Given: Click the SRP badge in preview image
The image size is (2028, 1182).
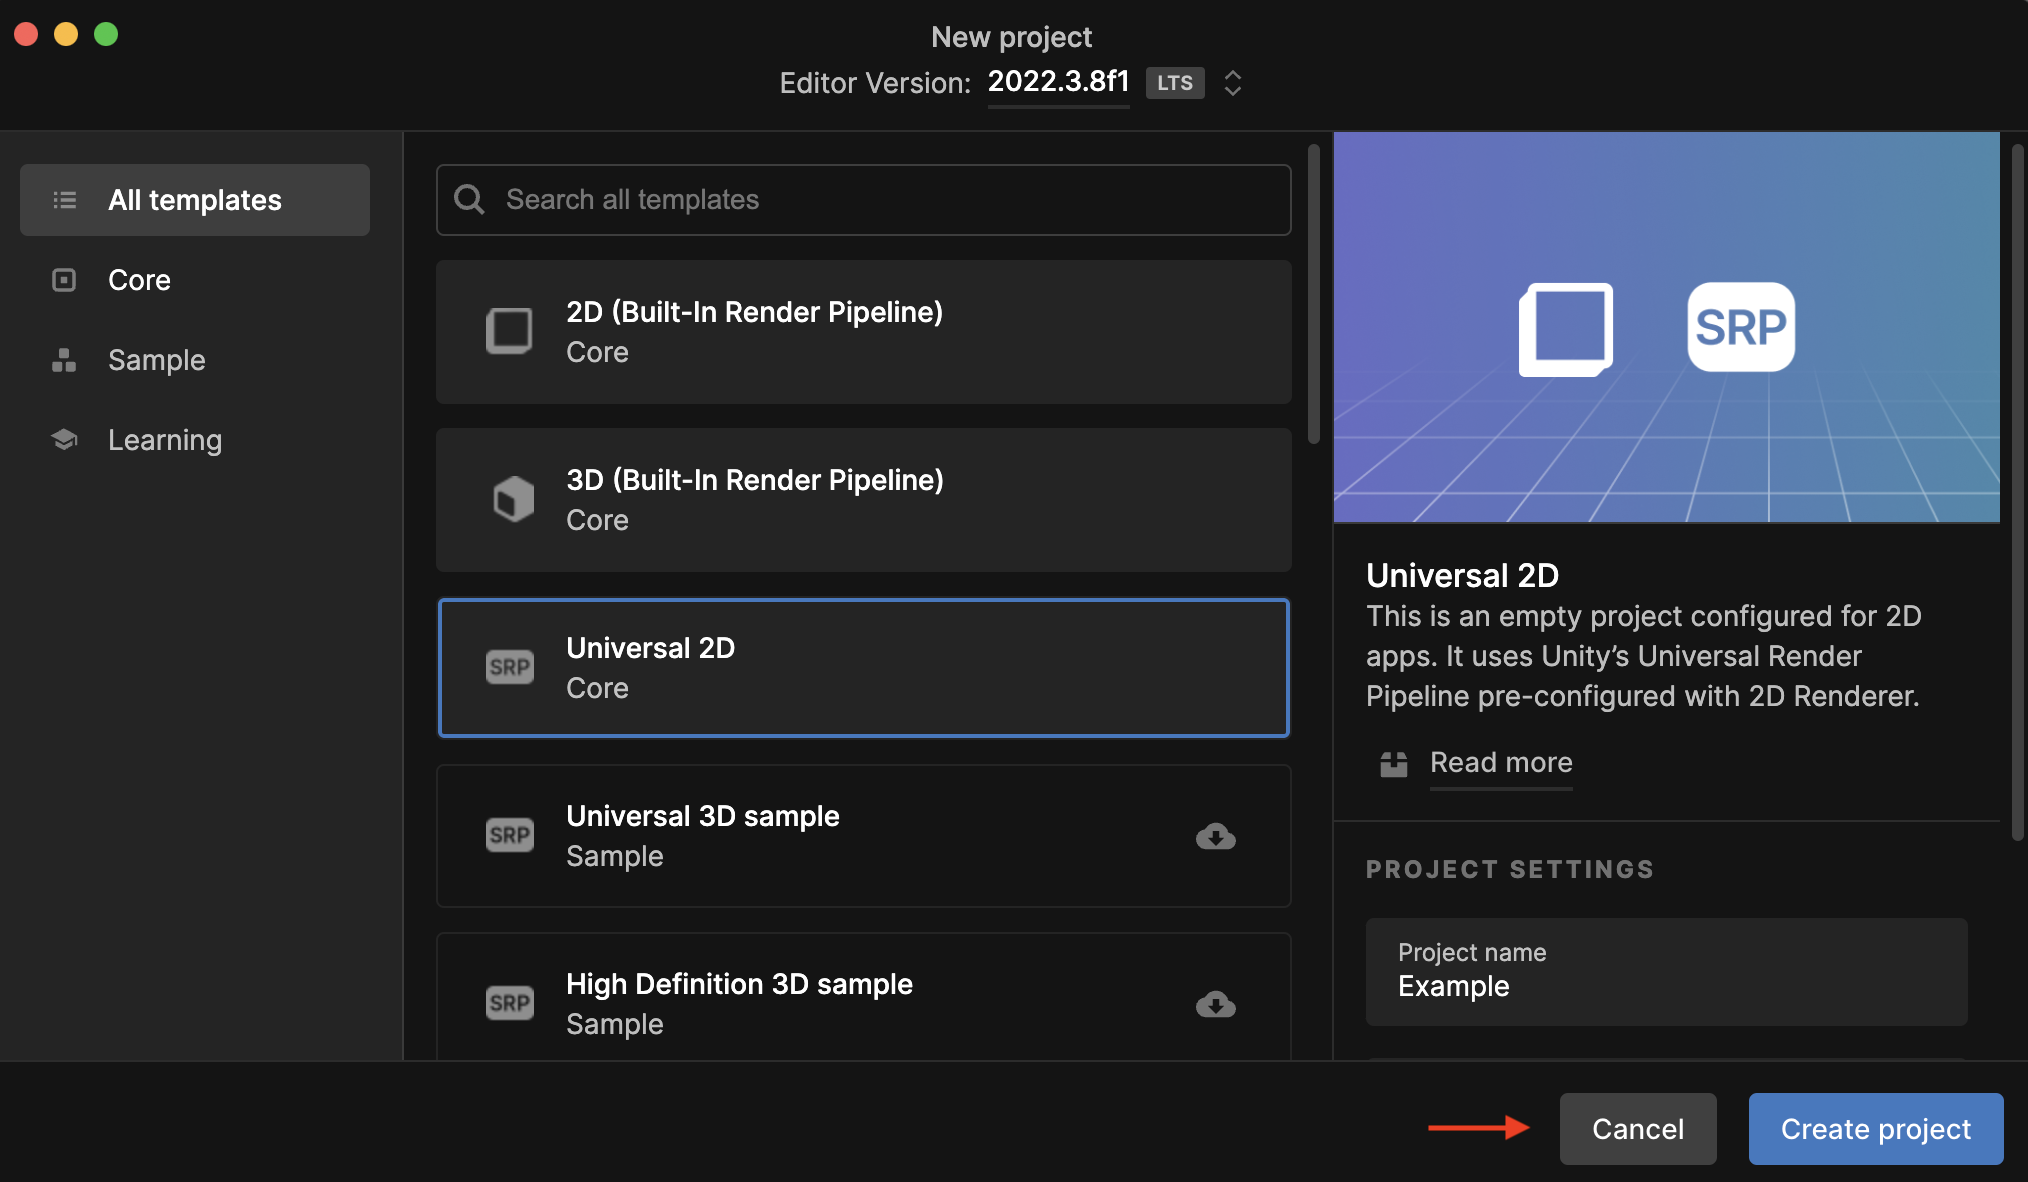Looking at the screenshot, I should tap(1740, 327).
